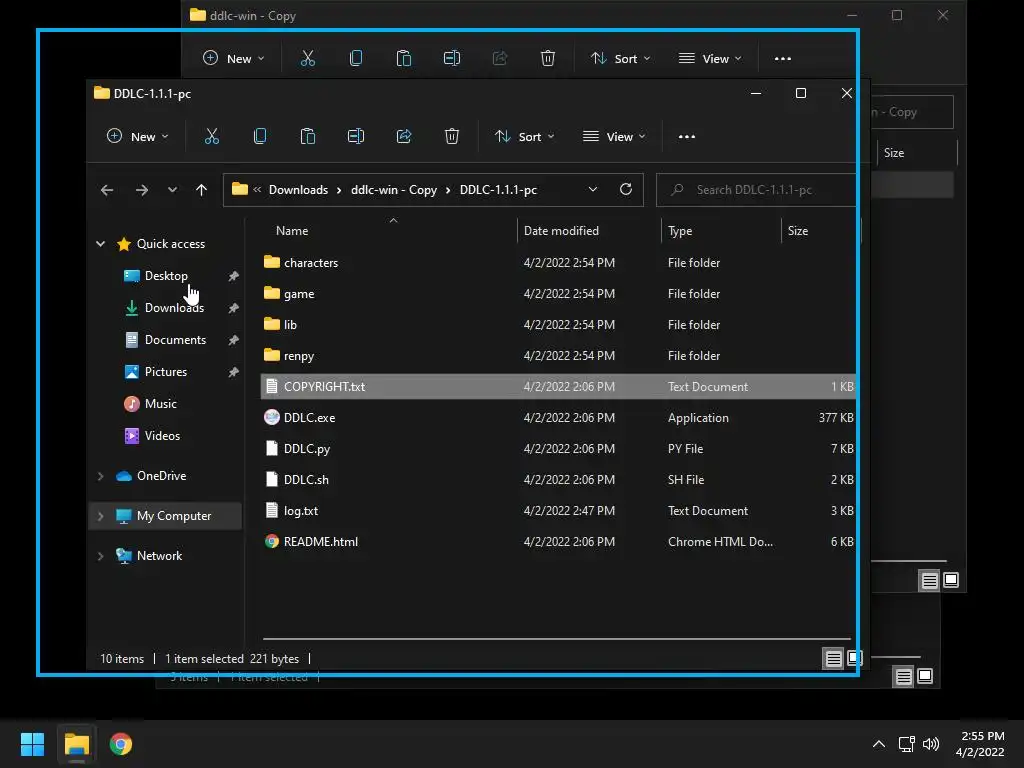Click Rename icon in ddlc-win - Copy window
Image resolution: width=1024 pixels, height=768 pixels.
coord(452,58)
